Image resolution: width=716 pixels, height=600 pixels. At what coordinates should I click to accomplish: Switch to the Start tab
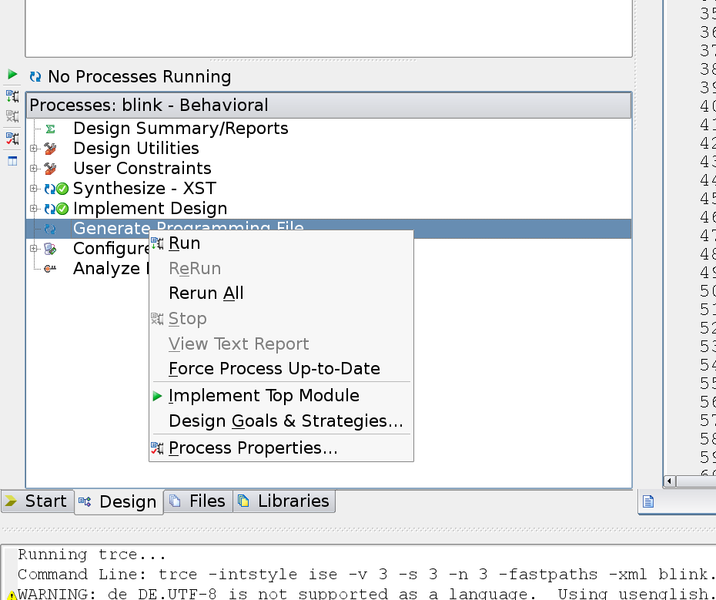coord(37,501)
